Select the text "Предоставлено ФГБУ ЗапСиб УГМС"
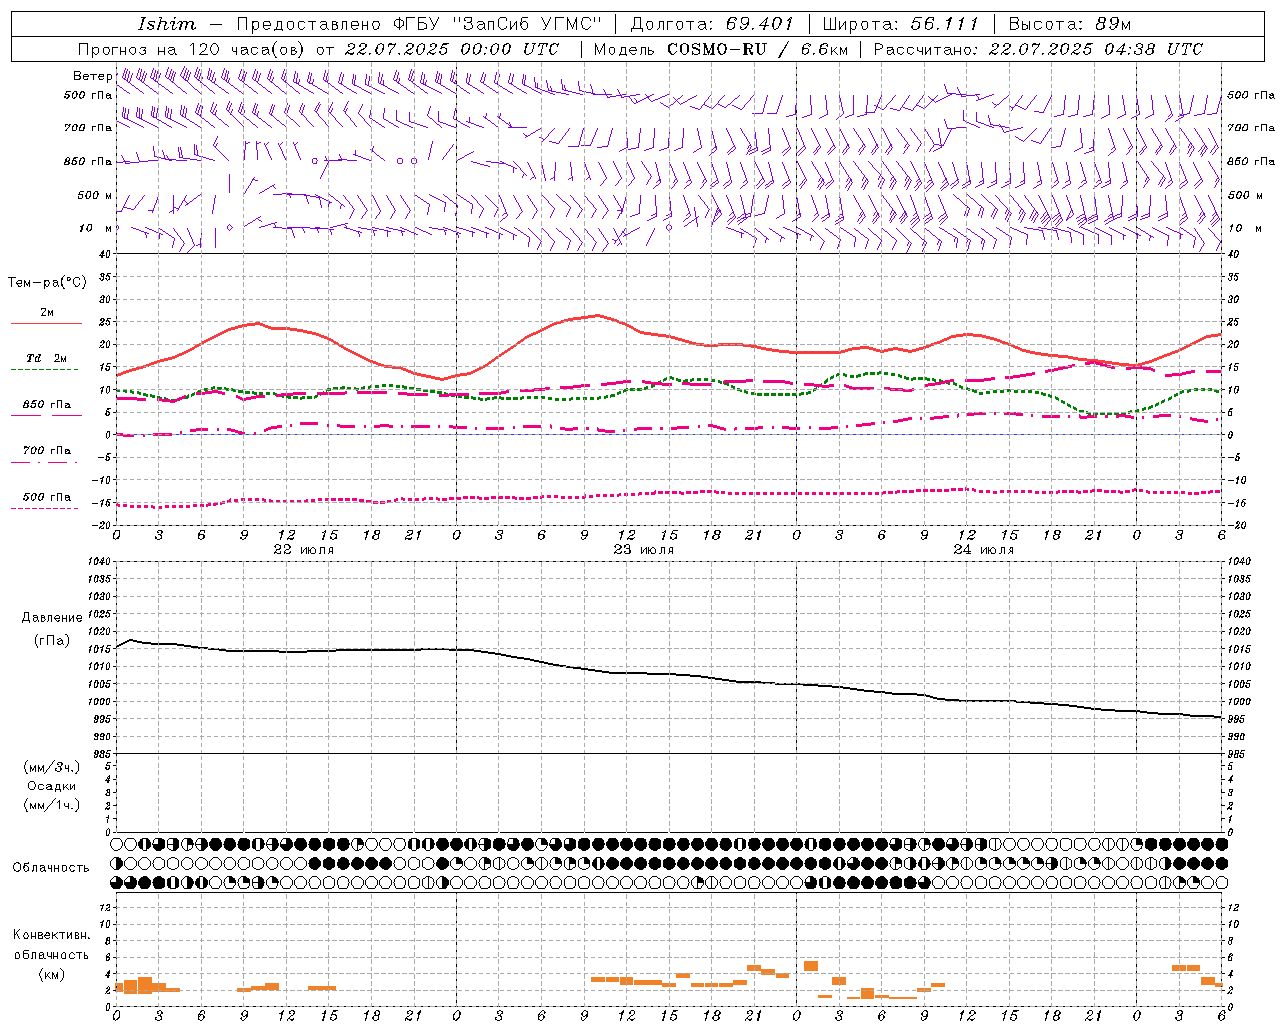 coord(419,24)
